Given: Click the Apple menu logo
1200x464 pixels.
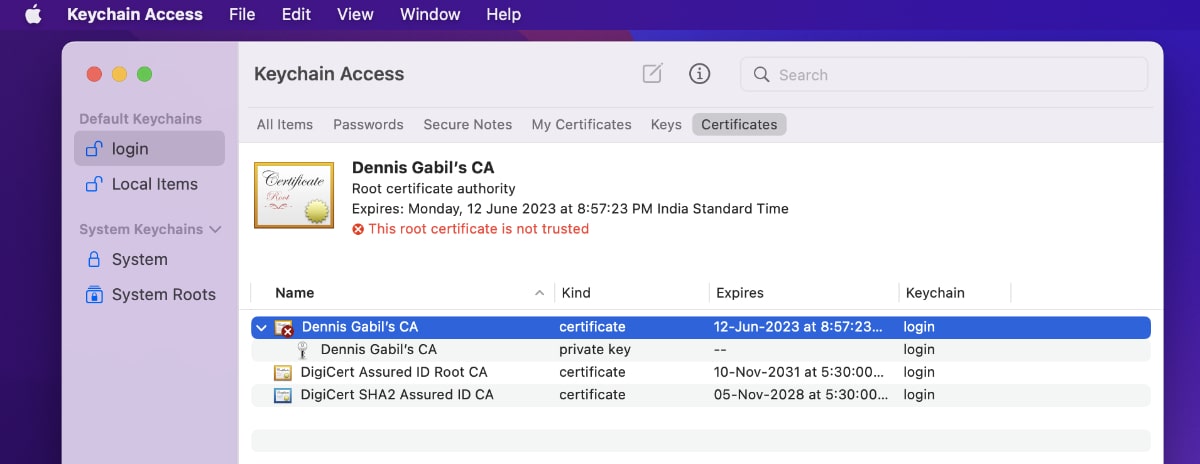Looking at the screenshot, I should click(33, 15).
